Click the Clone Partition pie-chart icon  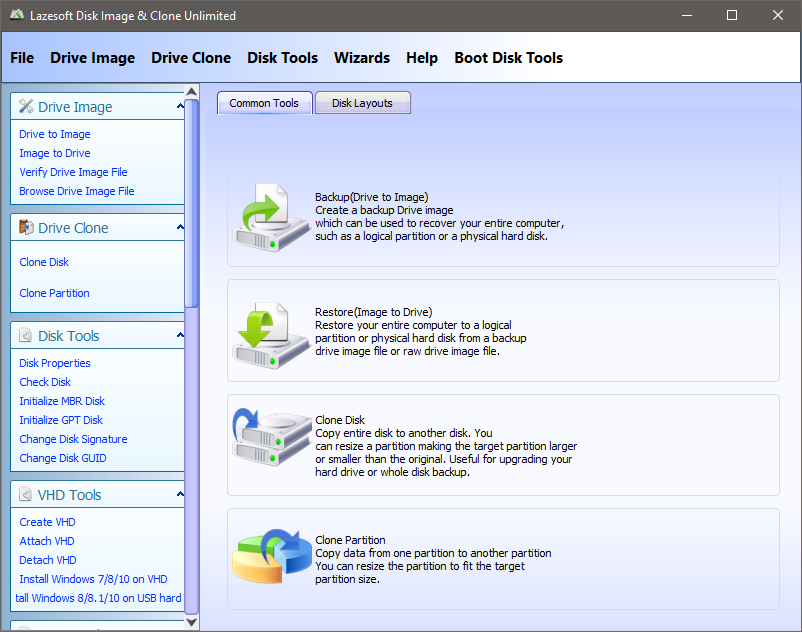(272, 556)
